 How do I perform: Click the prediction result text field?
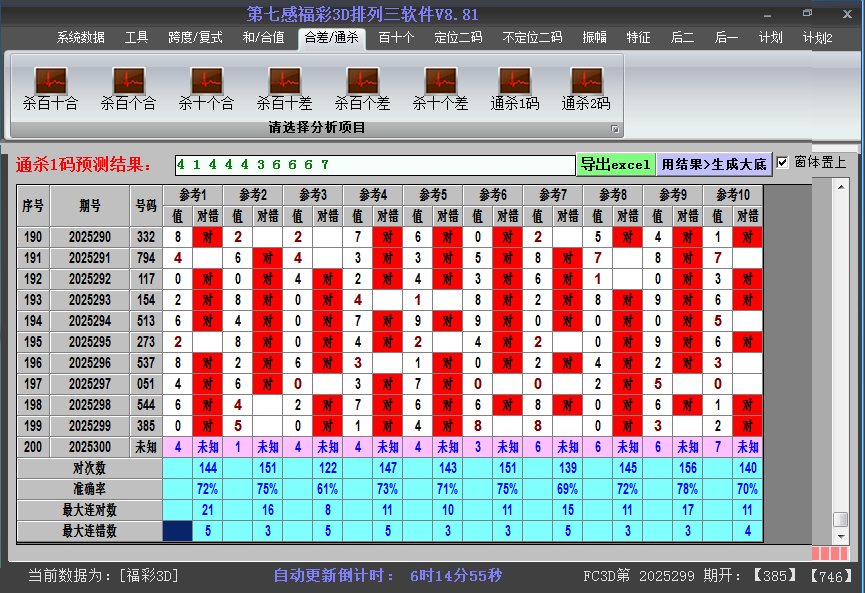[x=374, y=164]
